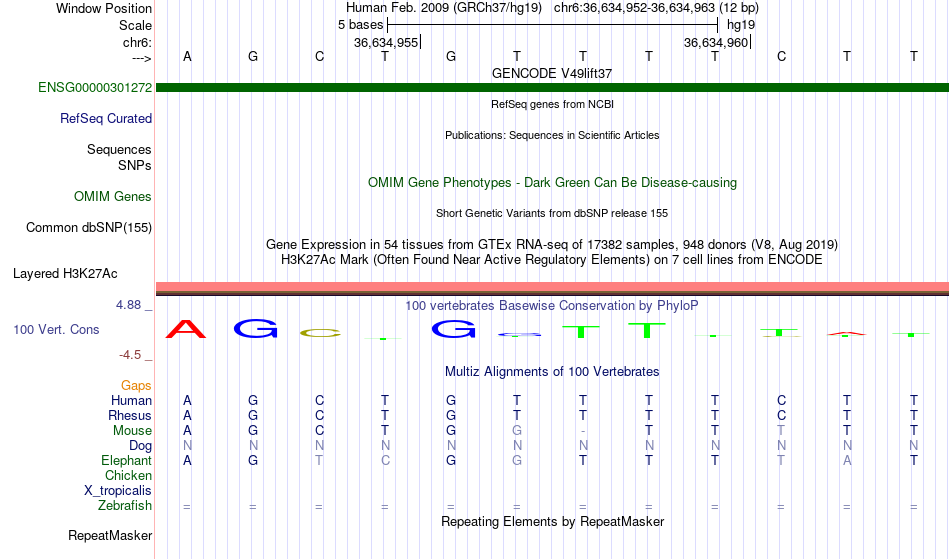Click the 36,634,955 position marker
Viewport: 950px width, 559px height.
(x=387, y=42)
